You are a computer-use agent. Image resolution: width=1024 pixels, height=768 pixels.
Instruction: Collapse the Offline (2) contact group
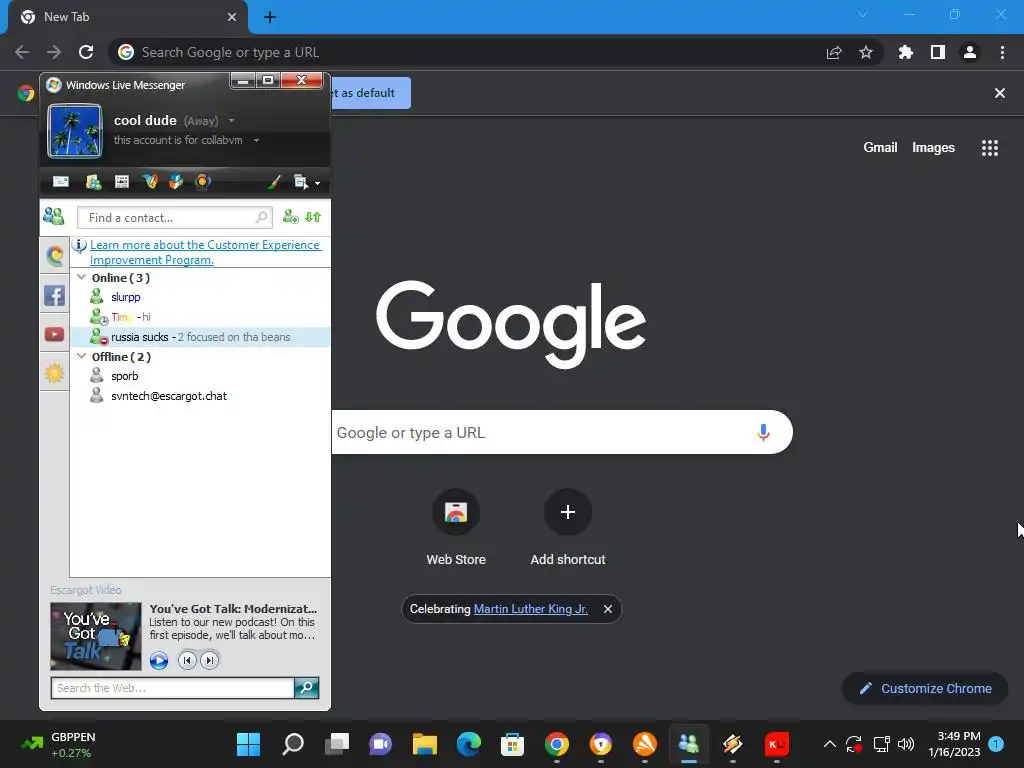pyautogui.click(x=82, y=356)
